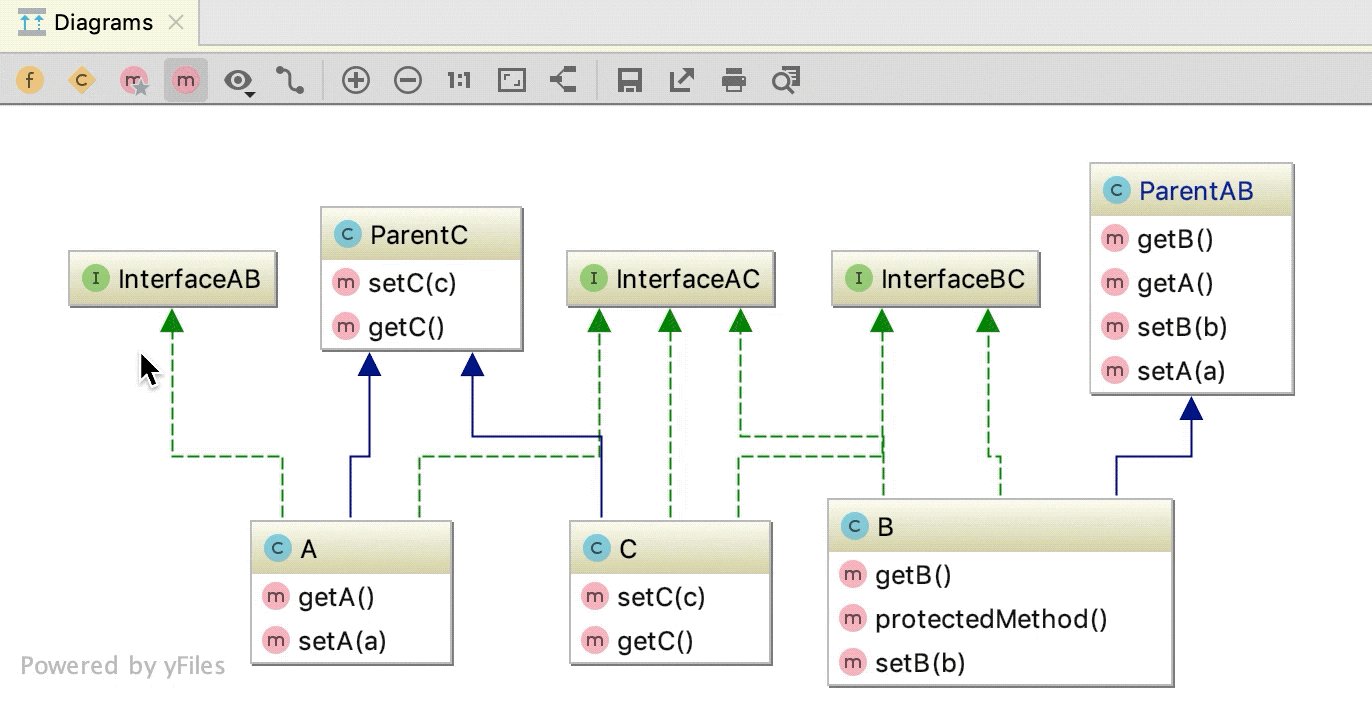Close the Diagrams tab
Screen dimensions: 1372x728
coord(176,21)
